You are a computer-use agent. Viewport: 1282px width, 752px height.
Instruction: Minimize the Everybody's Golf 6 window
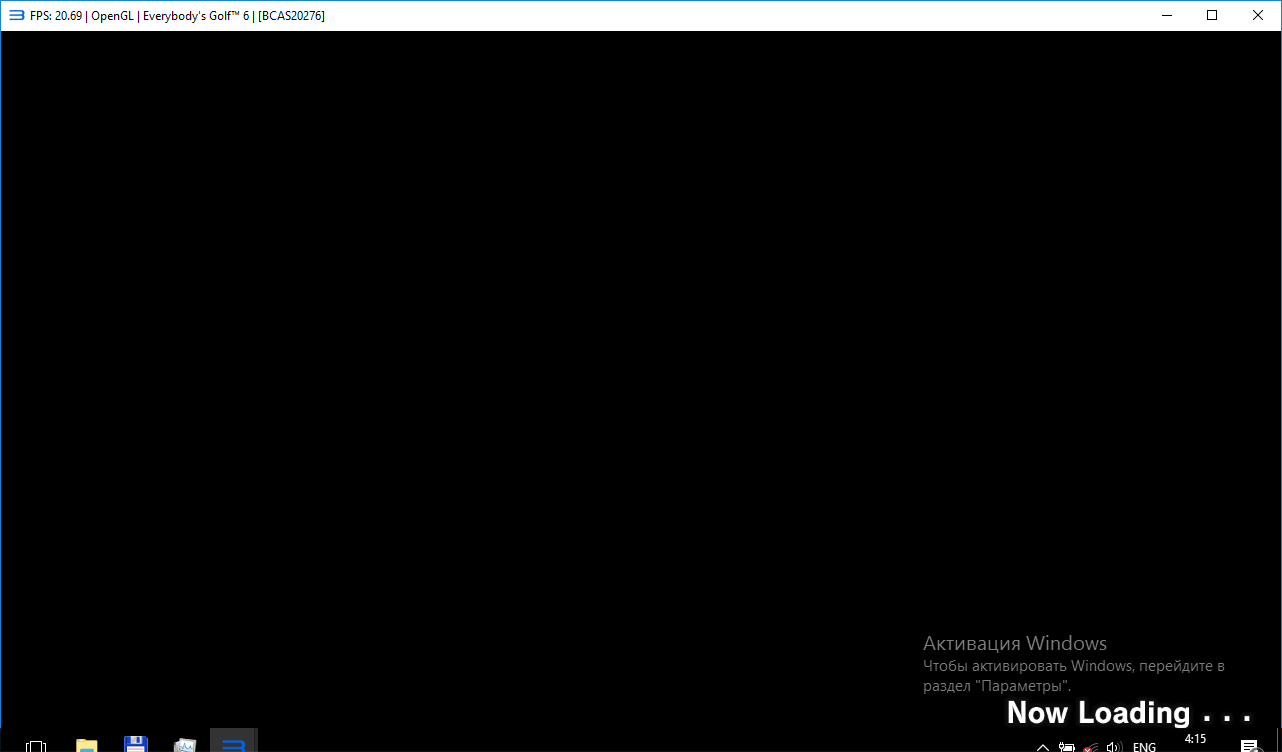coord(1166,15)
